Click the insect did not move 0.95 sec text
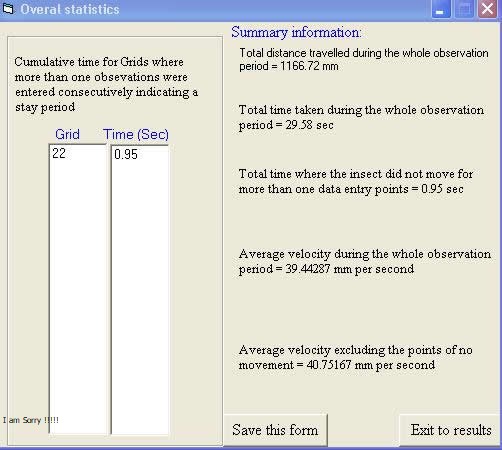This screenshot has height=450, width=502. [x=356, y=181]
